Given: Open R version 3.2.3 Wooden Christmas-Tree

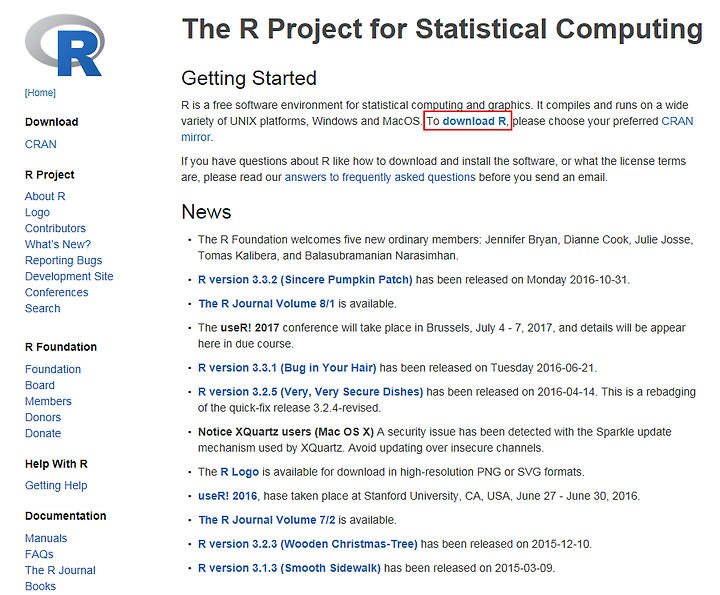Looking at the screenshot, I should pos(308,544).
